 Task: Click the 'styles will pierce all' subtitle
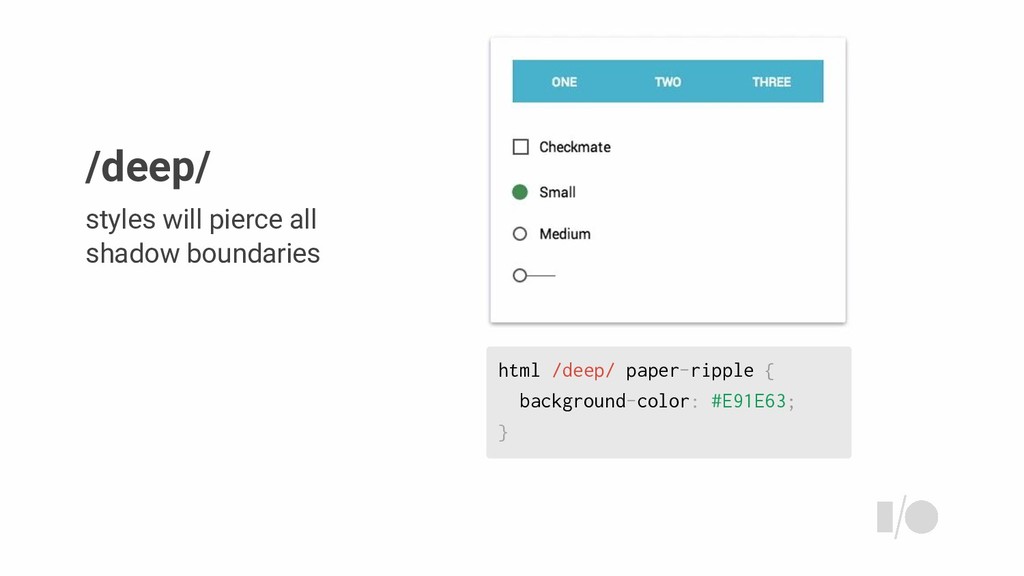point(201,219)
